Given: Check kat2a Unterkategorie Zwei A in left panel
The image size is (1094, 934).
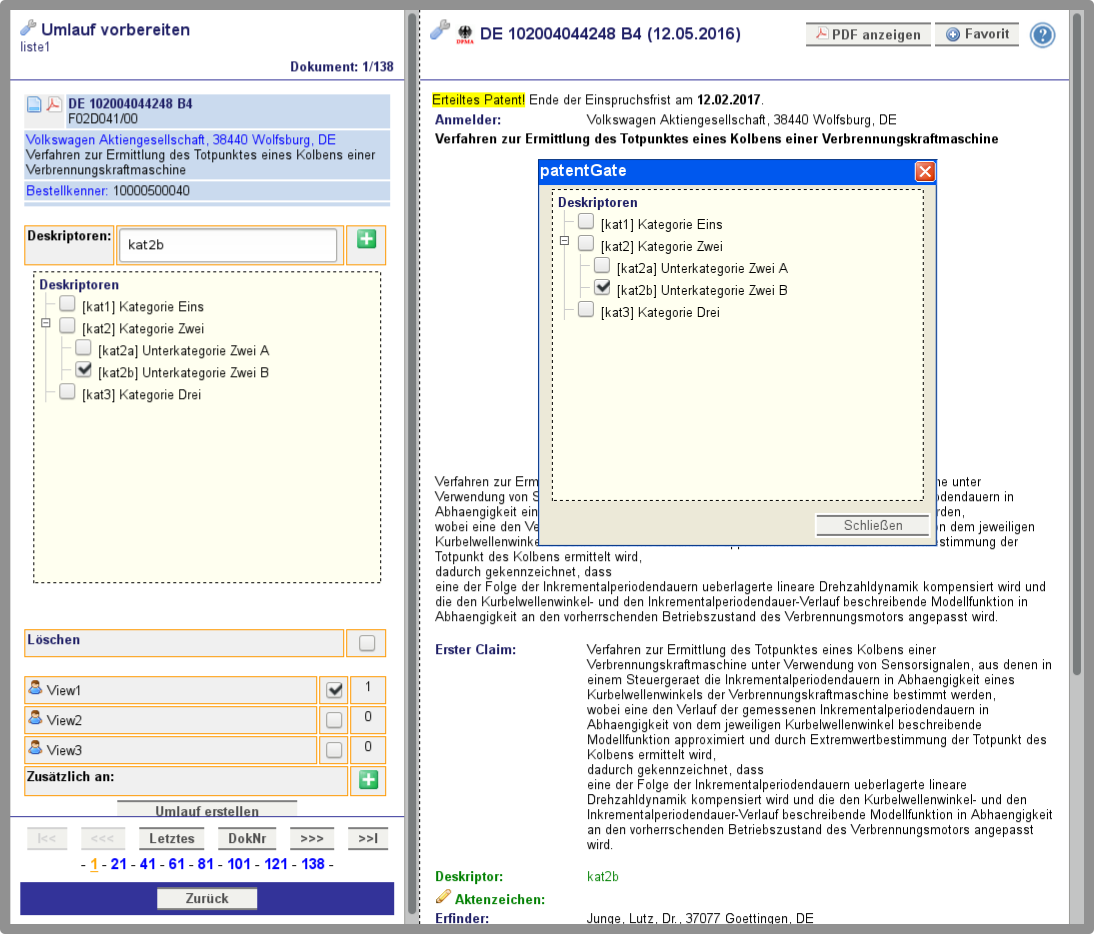Looking at the screenshot, I should (x=83, y=347).
